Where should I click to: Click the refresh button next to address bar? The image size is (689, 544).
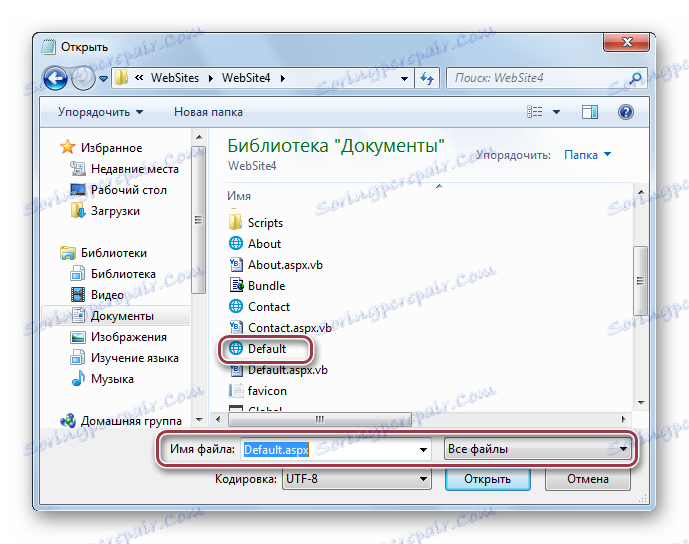tap(427, 79)
